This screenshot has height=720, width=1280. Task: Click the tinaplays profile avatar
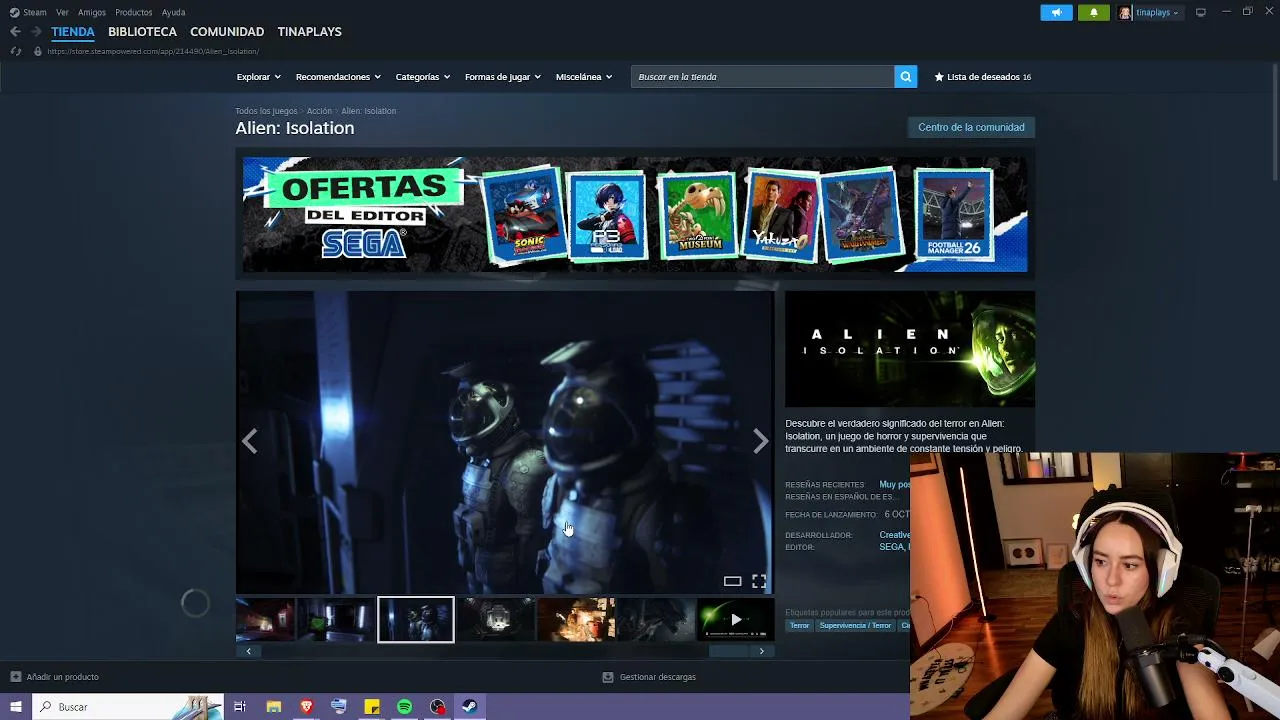tap(1125, 12)
